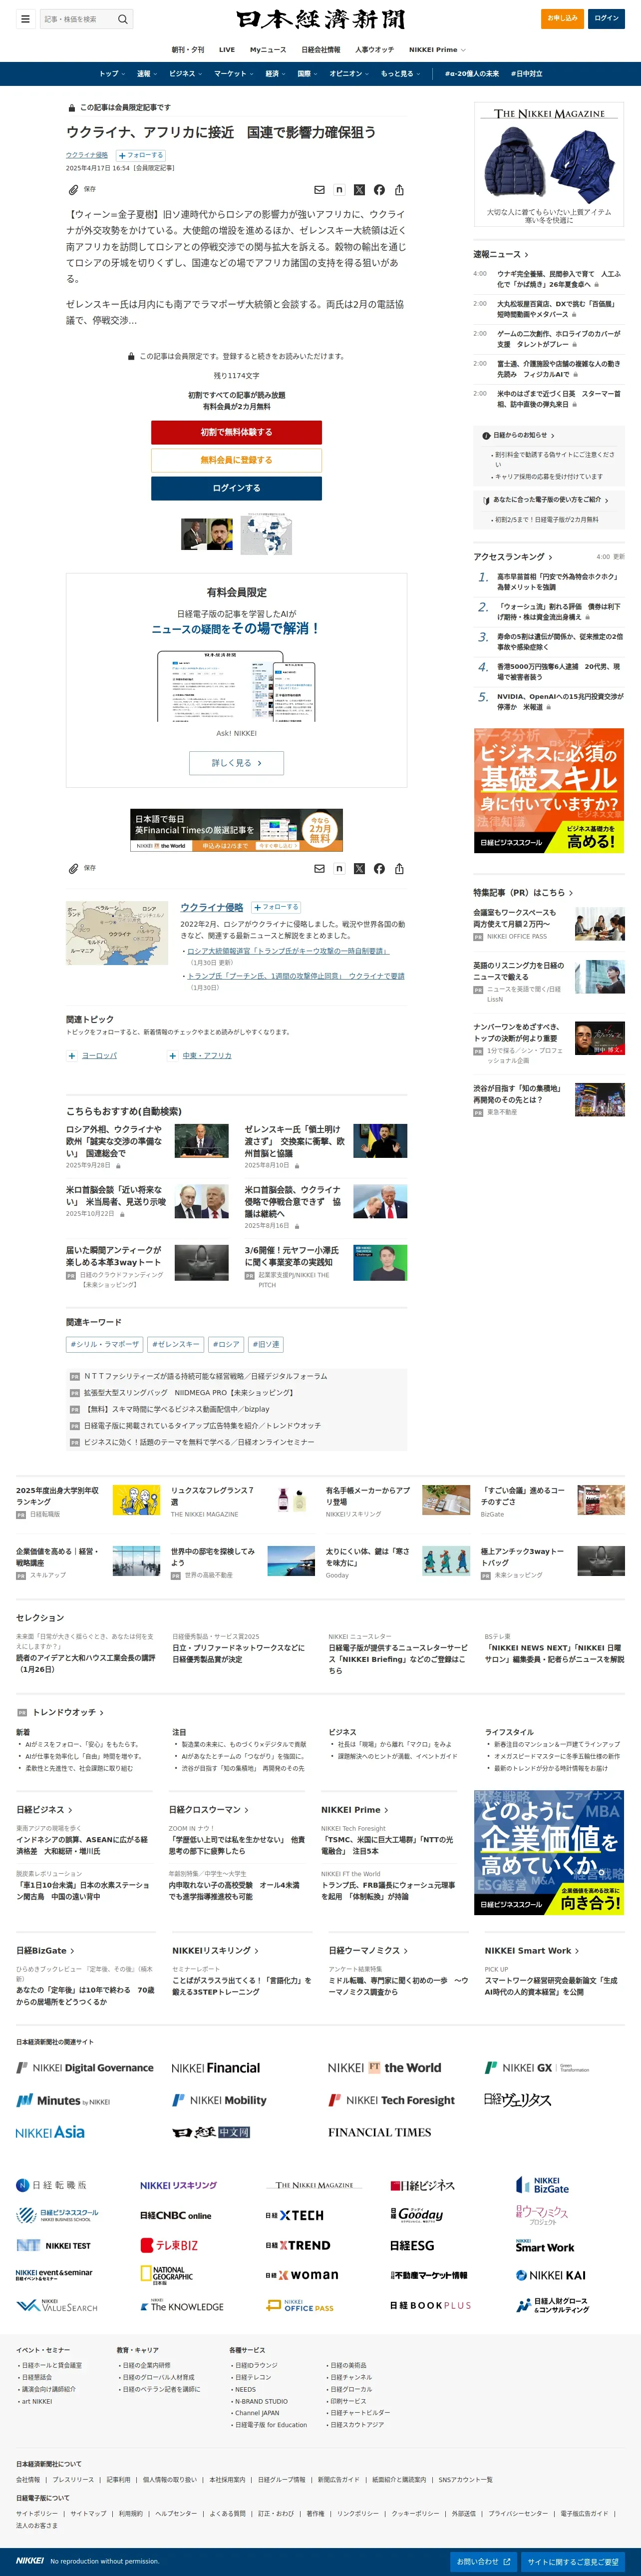Click share sheet icon below Financial Times banner
This screenshot has width=641, height=2576.
(x=399, y=869)
